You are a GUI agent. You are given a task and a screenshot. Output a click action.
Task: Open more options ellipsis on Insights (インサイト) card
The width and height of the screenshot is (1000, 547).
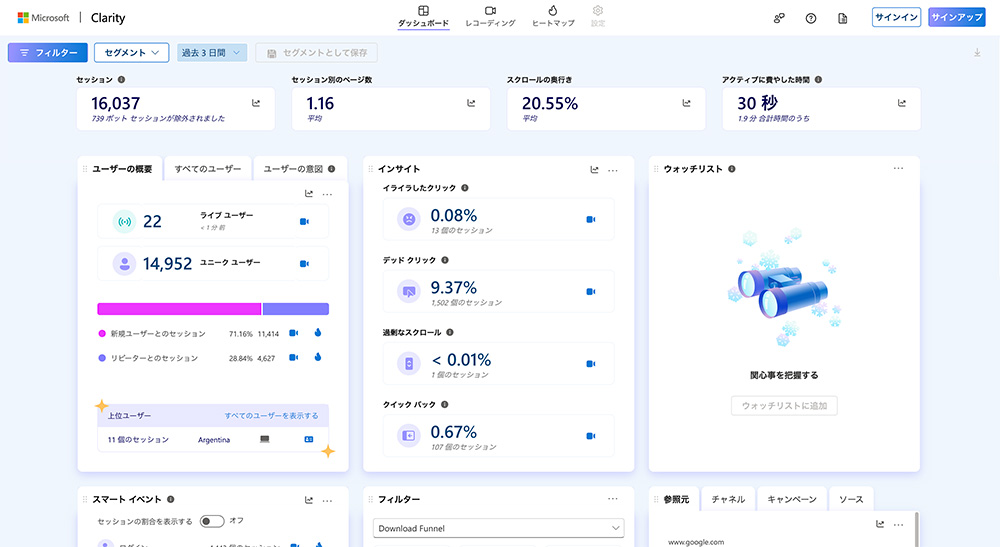click(613, 170)
